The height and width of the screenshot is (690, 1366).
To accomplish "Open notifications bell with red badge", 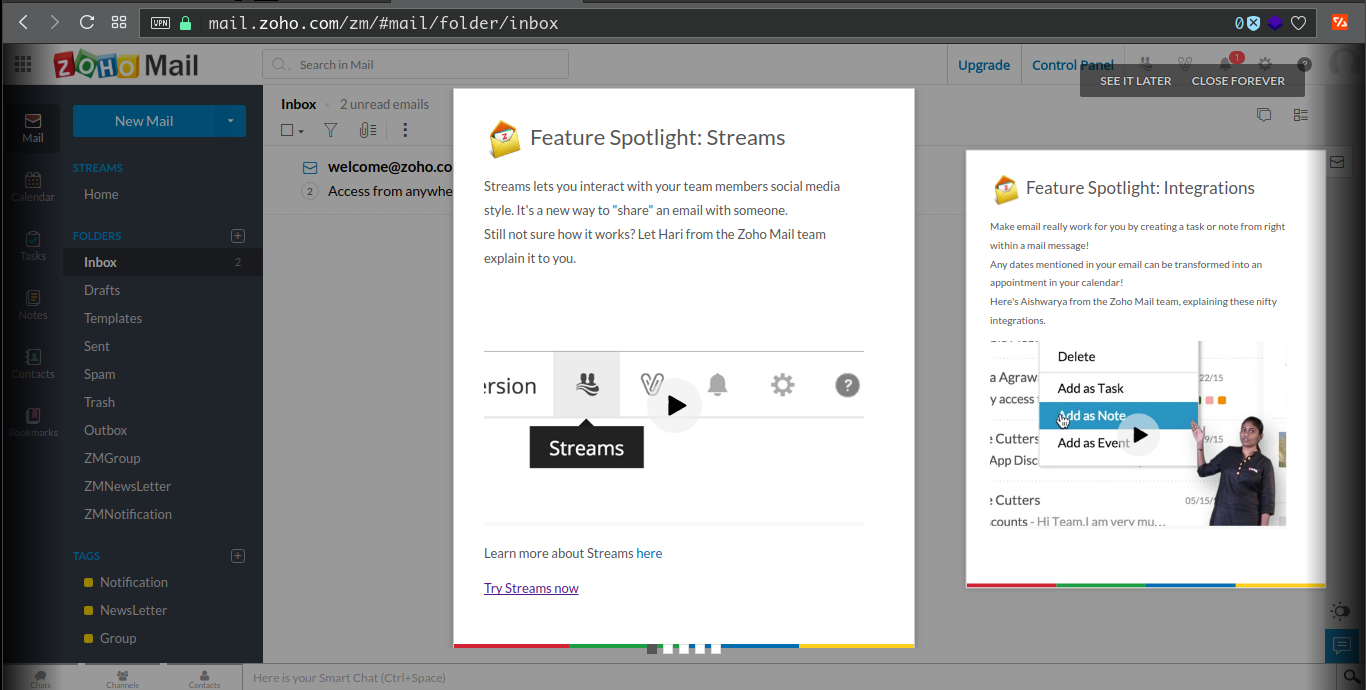I will [1226, 64].
